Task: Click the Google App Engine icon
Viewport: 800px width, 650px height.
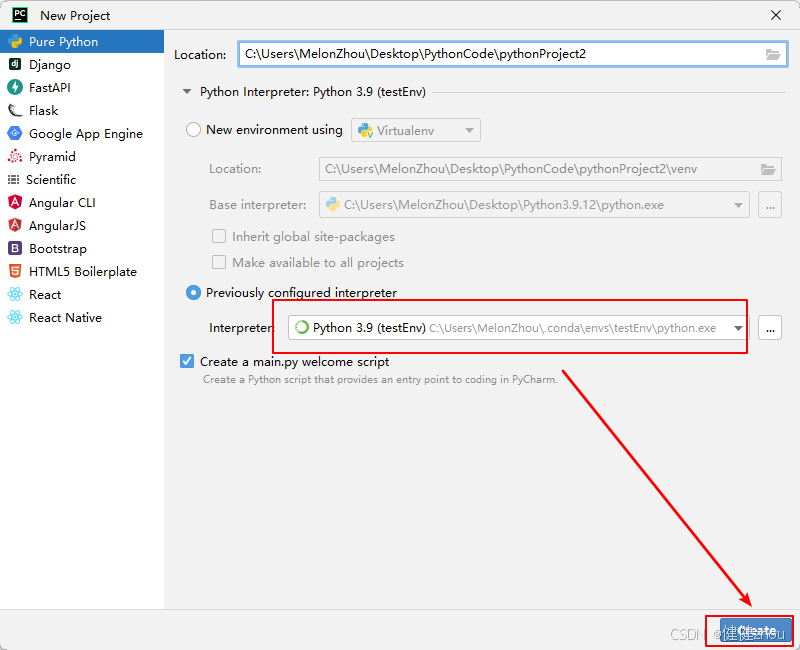Action: (x=15, y=133)
